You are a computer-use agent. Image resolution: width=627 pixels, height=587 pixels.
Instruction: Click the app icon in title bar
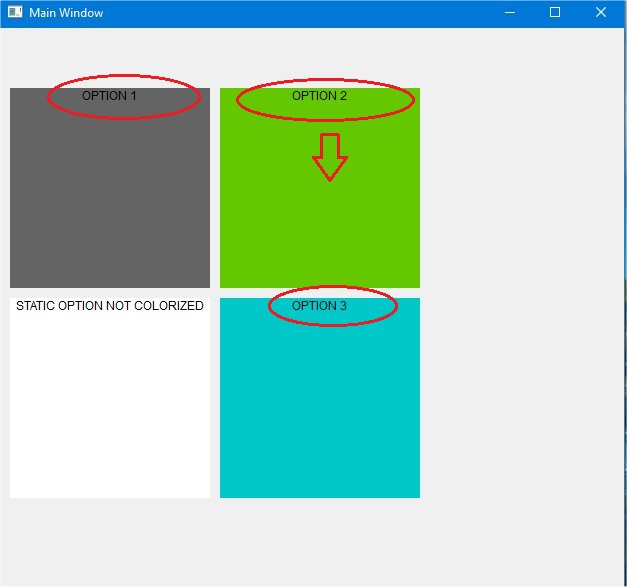[x=15, y=13]
